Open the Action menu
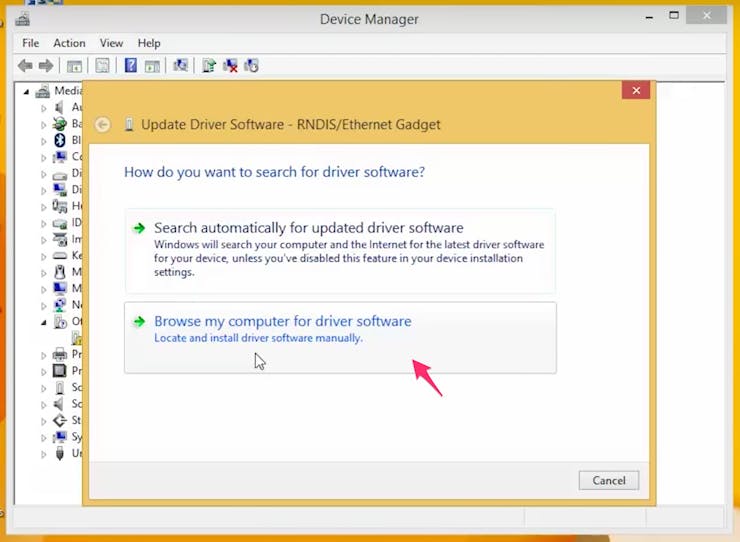Screen dimensions: 740x542 tap(69, 43)
